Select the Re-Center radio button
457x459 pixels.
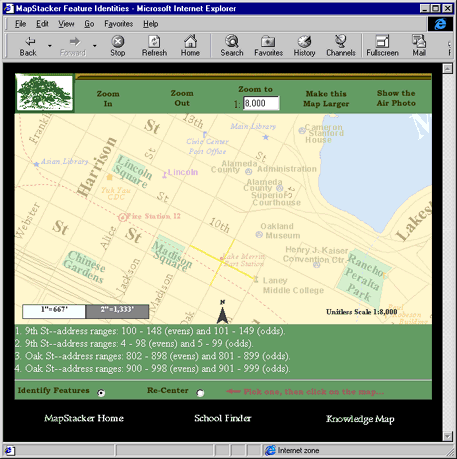click(200, 393)
